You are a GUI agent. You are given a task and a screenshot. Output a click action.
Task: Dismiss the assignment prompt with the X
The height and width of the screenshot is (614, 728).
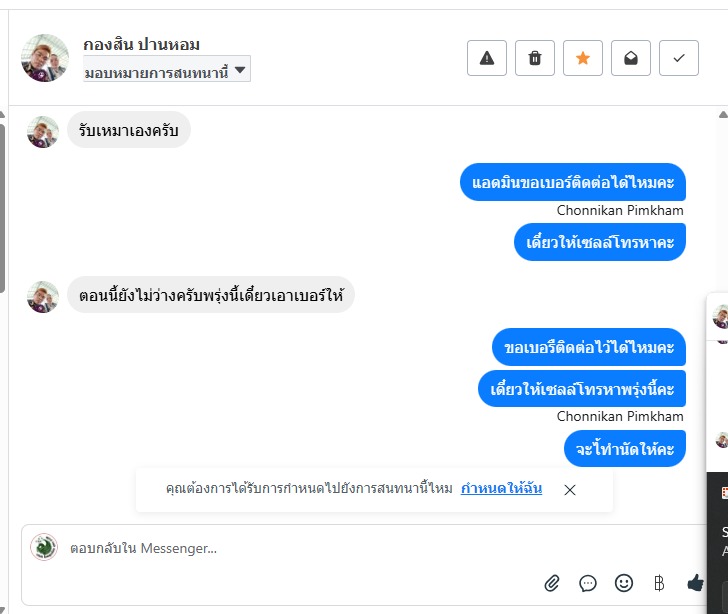point(570,490)
